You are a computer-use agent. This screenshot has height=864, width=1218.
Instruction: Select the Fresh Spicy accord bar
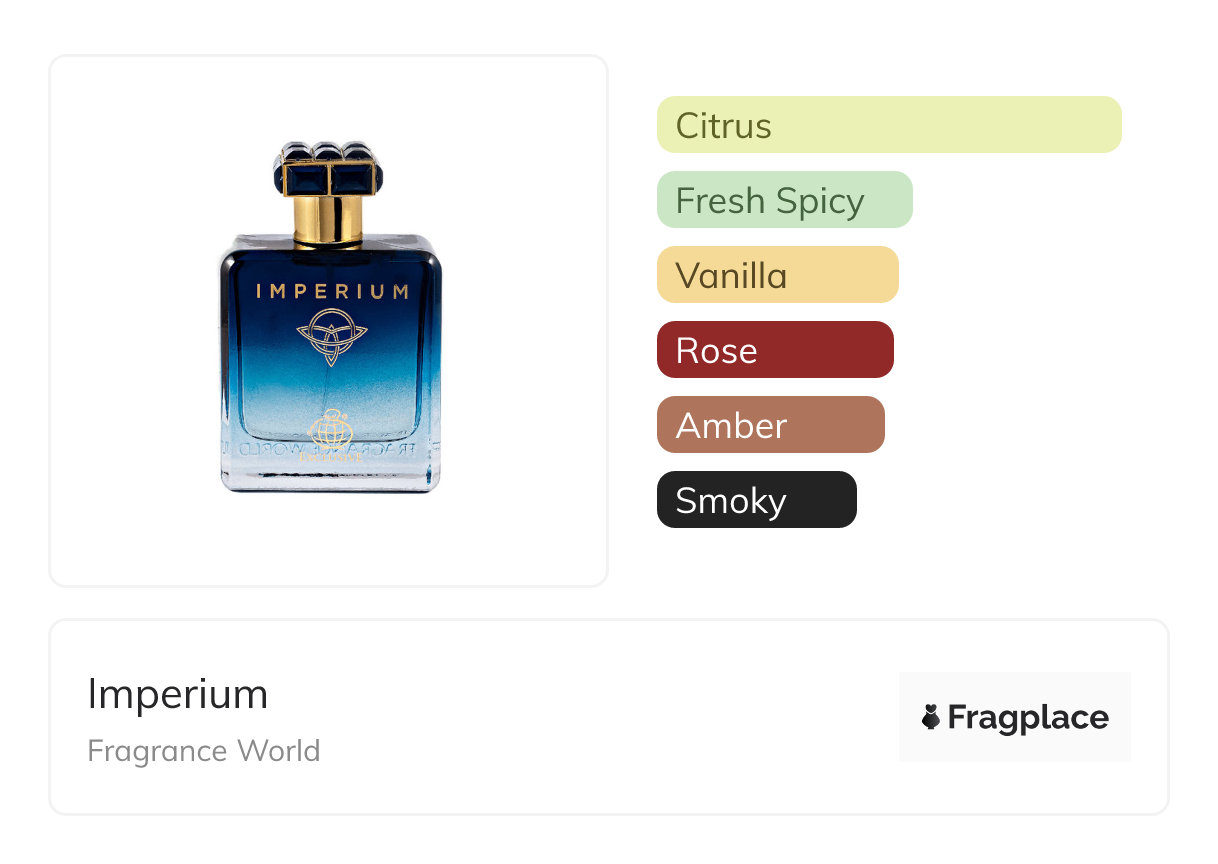(x=785, y=200)
